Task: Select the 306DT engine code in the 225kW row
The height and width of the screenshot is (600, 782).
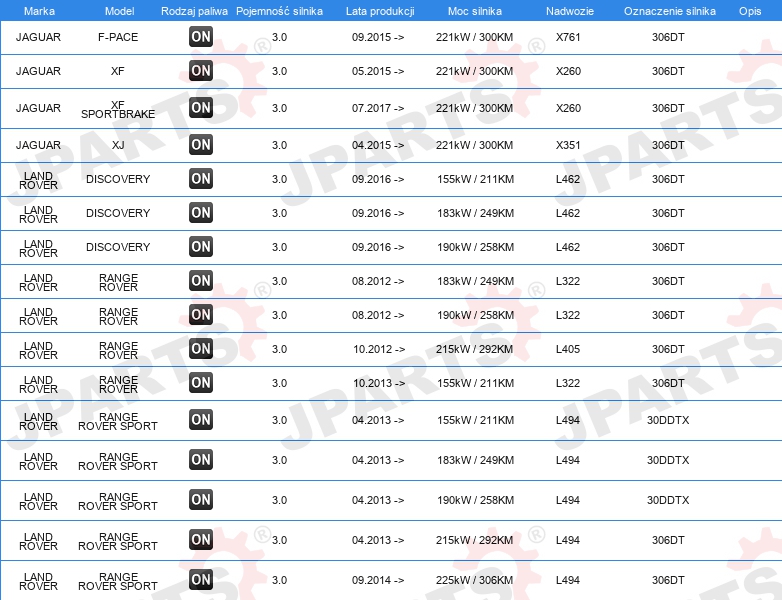Action: tap(668, 580)
